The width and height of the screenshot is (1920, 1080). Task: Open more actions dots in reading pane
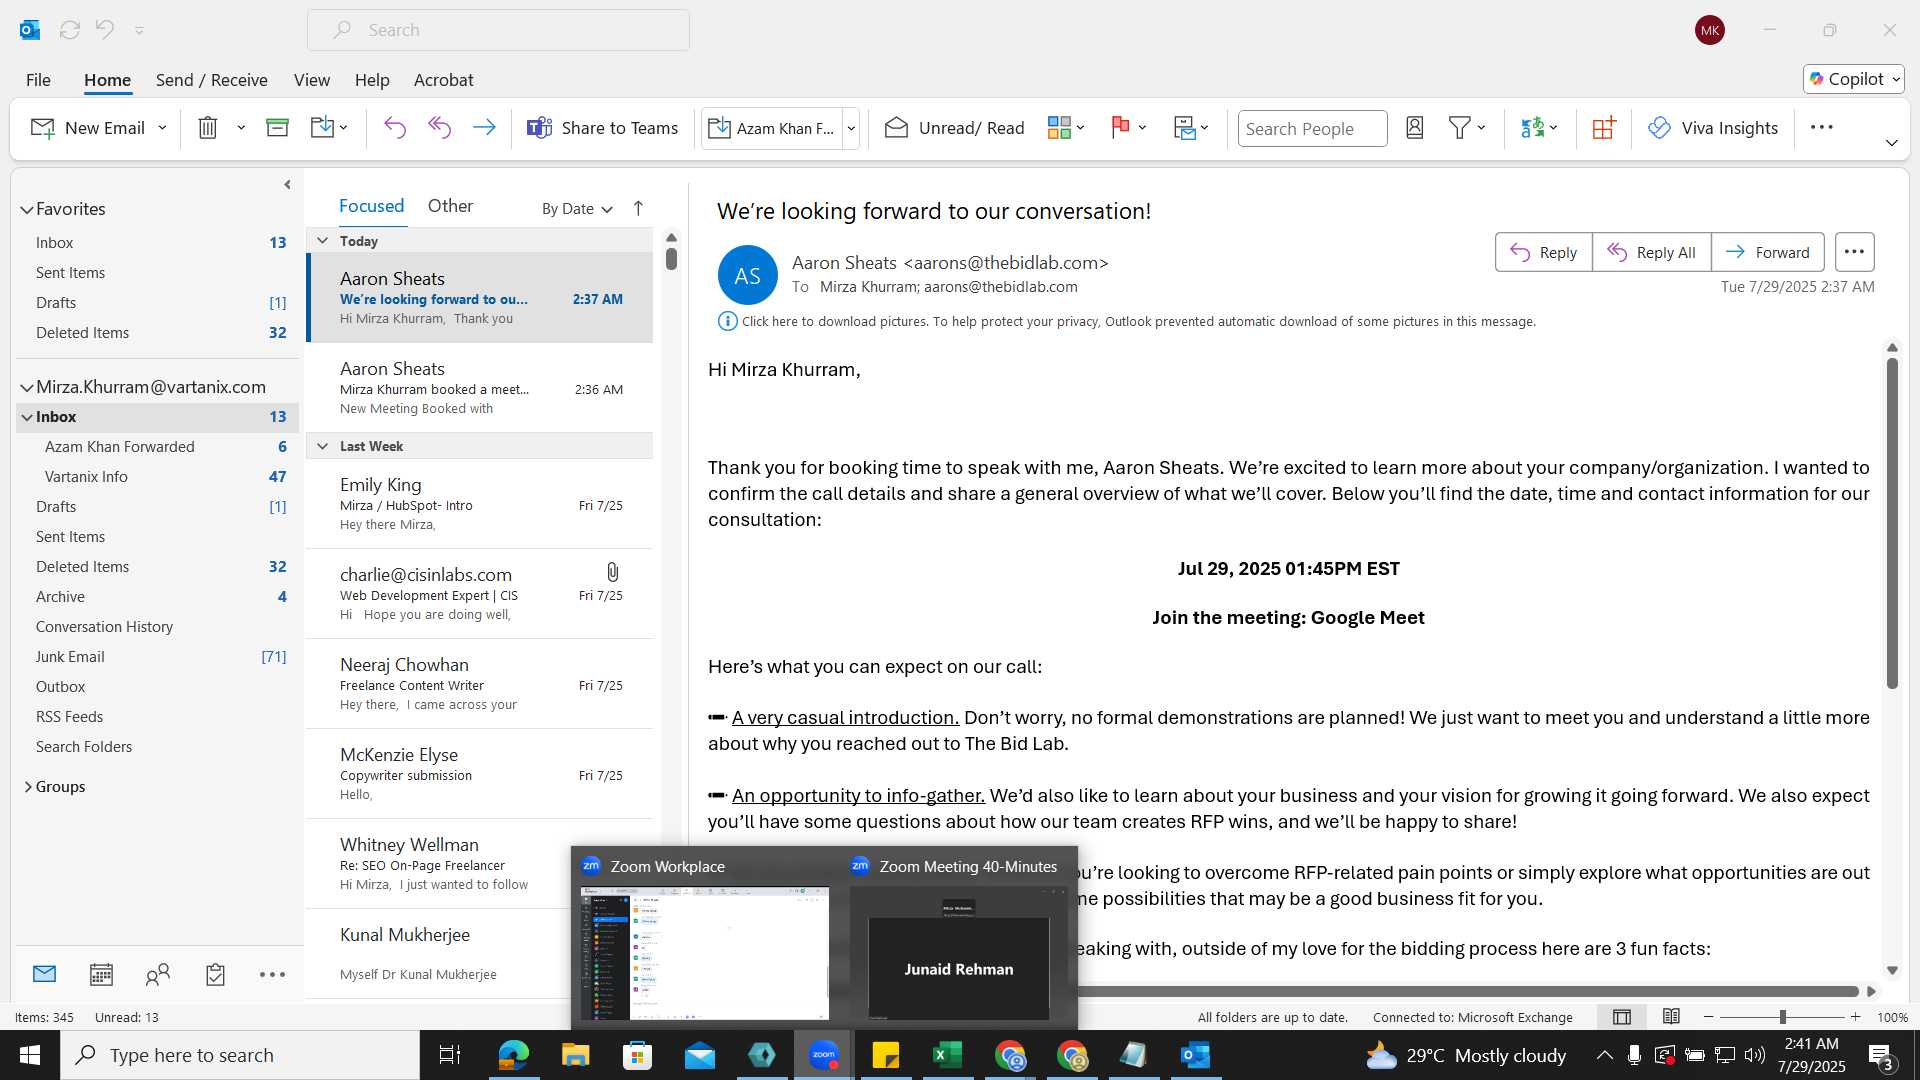[x=1854, y=252]
